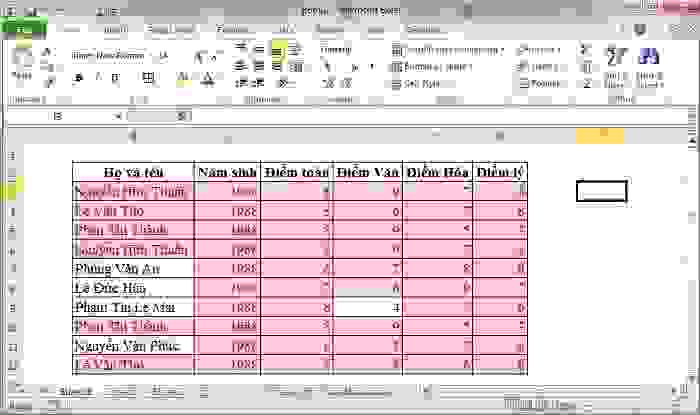
Task: Select the highlighted orange column header
Action: click(600, 136)
